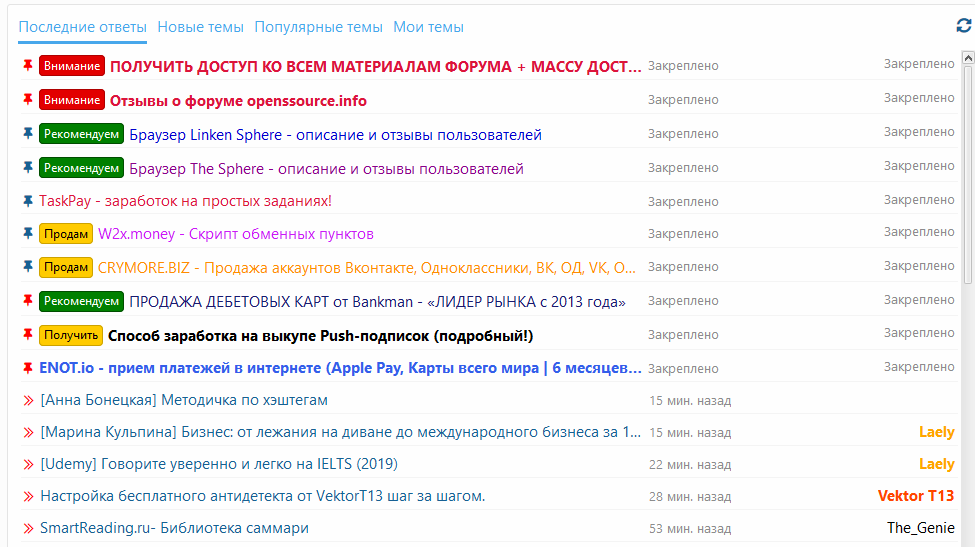975x547 pixels.
Task: Click the pin icon beside Браузер The Sphere
Action: click(x=28, y=167)
